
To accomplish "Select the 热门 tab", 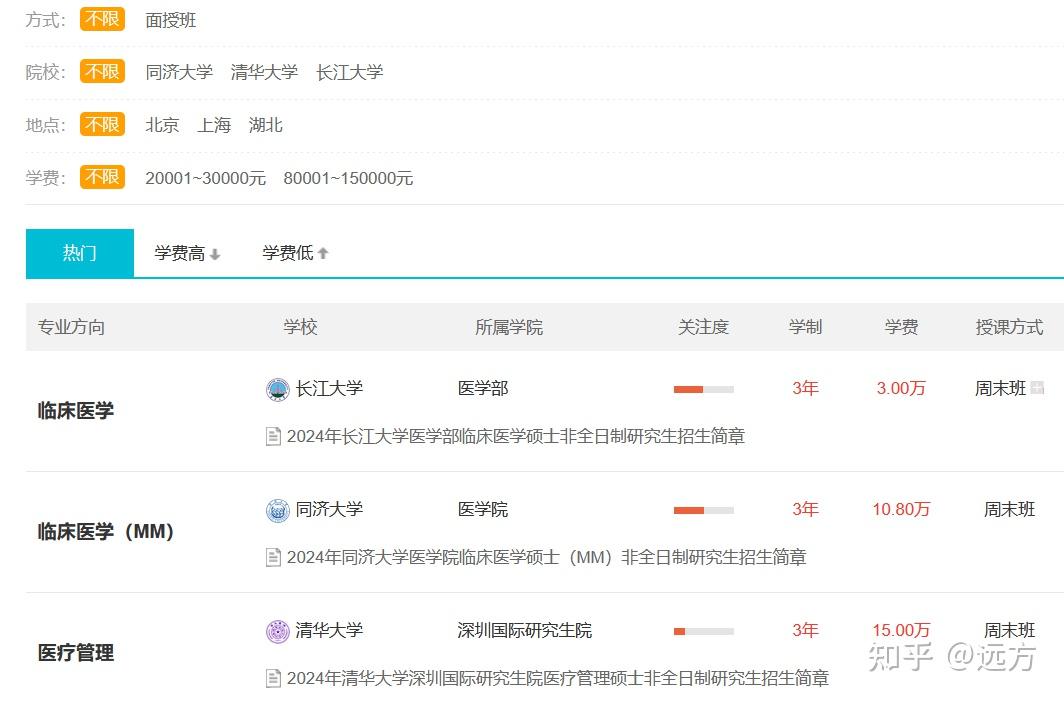I will point(80,253).
